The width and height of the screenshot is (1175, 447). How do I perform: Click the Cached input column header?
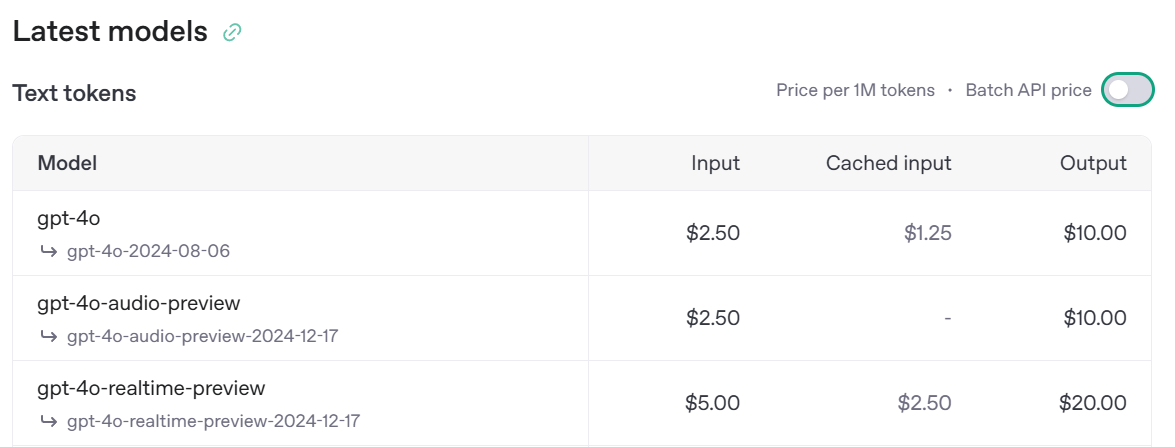click(888, 163)
